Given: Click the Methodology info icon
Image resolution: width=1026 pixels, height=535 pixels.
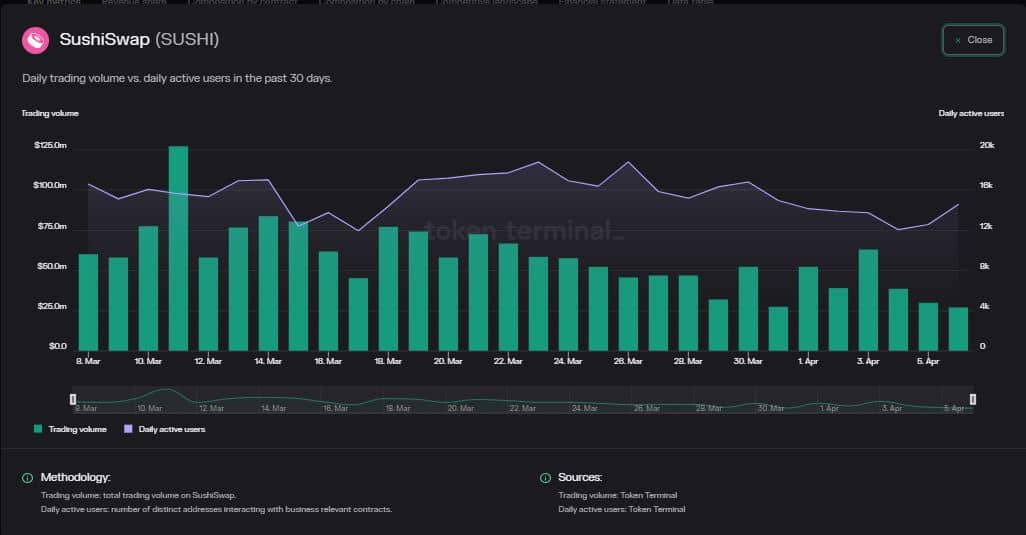Looking at the screenshot, I should click(x=27, y=478).
